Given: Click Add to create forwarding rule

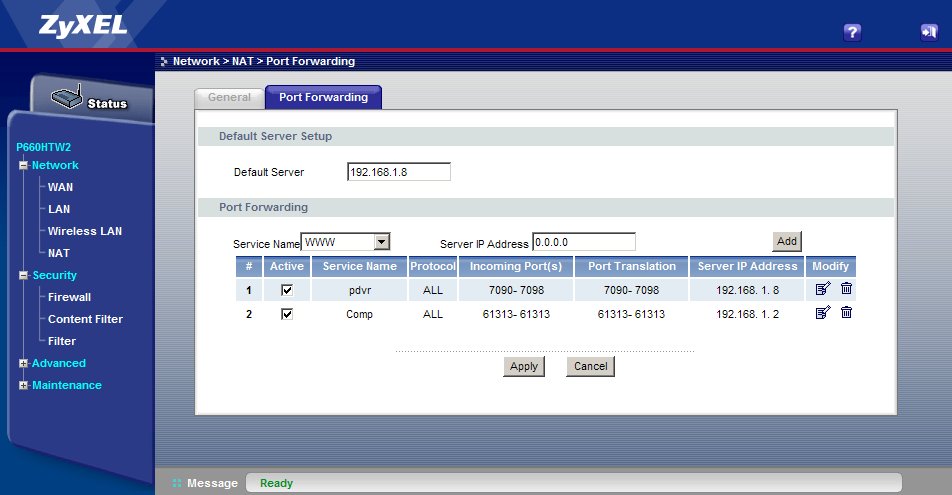Looking at the screenshot, I should (787, 241).
